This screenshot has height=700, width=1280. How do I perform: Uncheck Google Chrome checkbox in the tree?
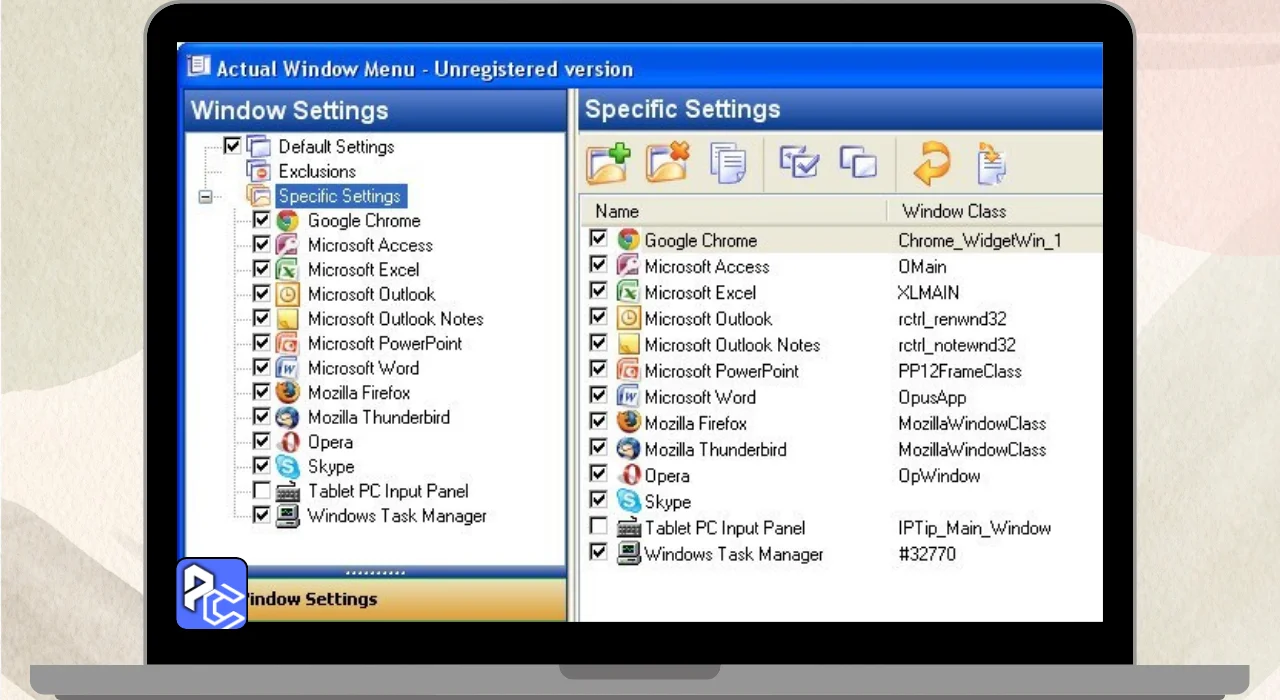click(x=261, y=220)
